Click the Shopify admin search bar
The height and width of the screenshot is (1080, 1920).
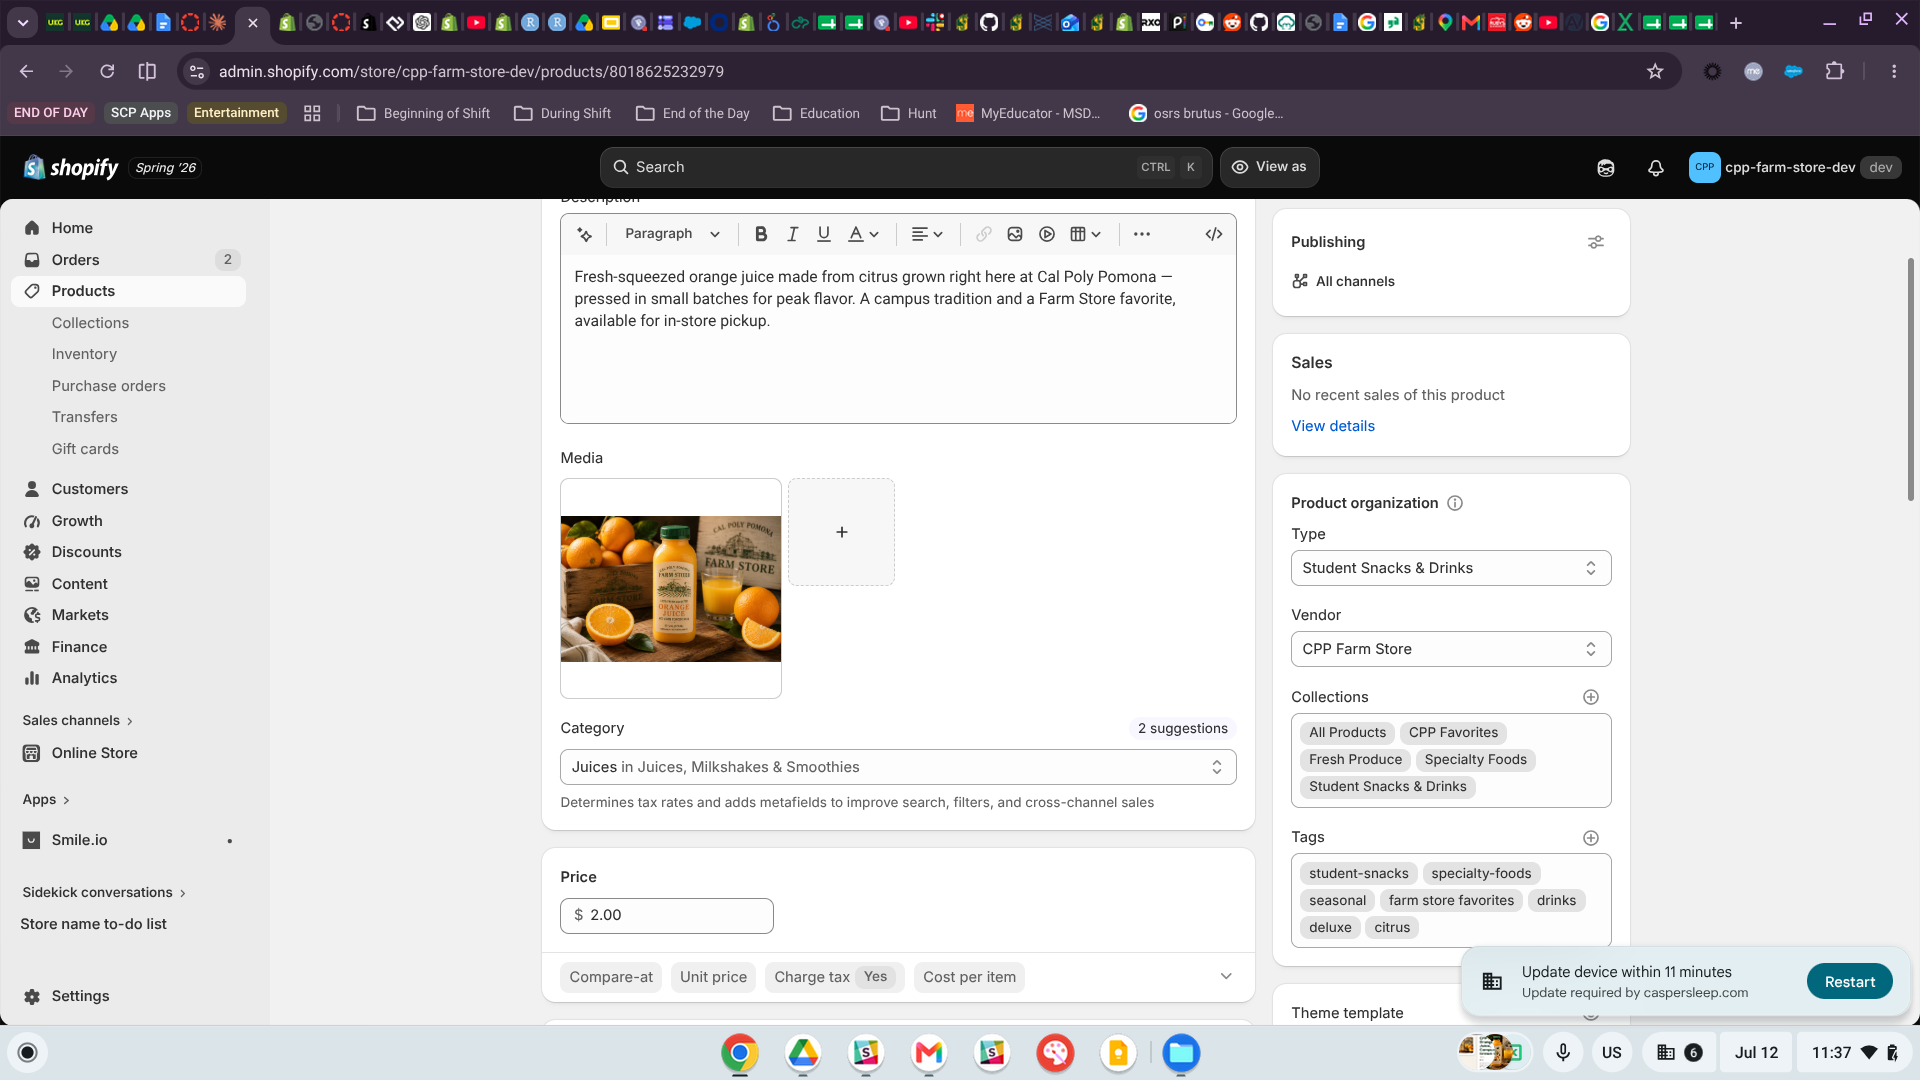coord(906,167)
